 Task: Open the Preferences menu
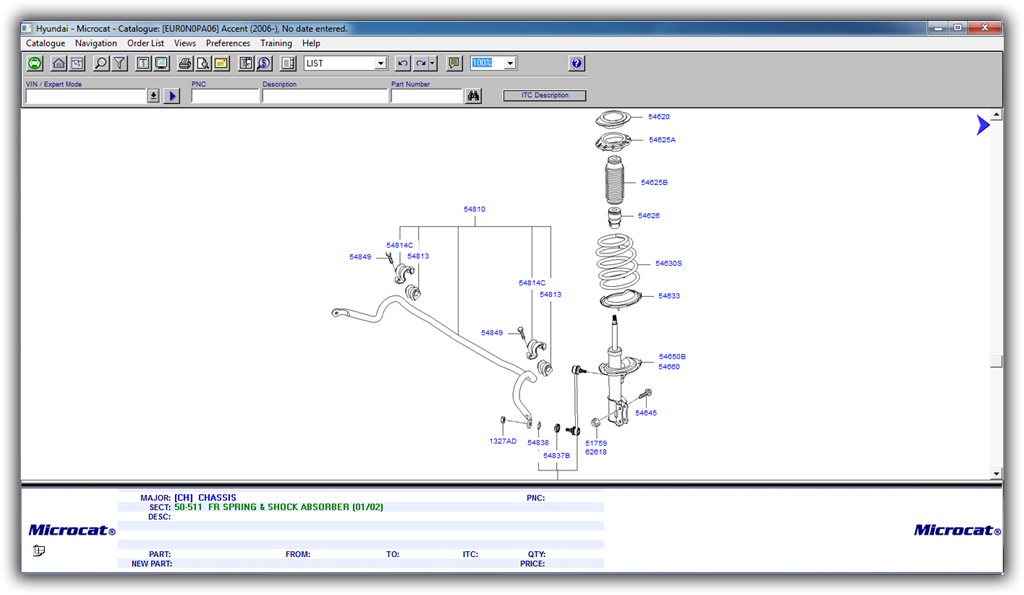[x=228, y=43]
